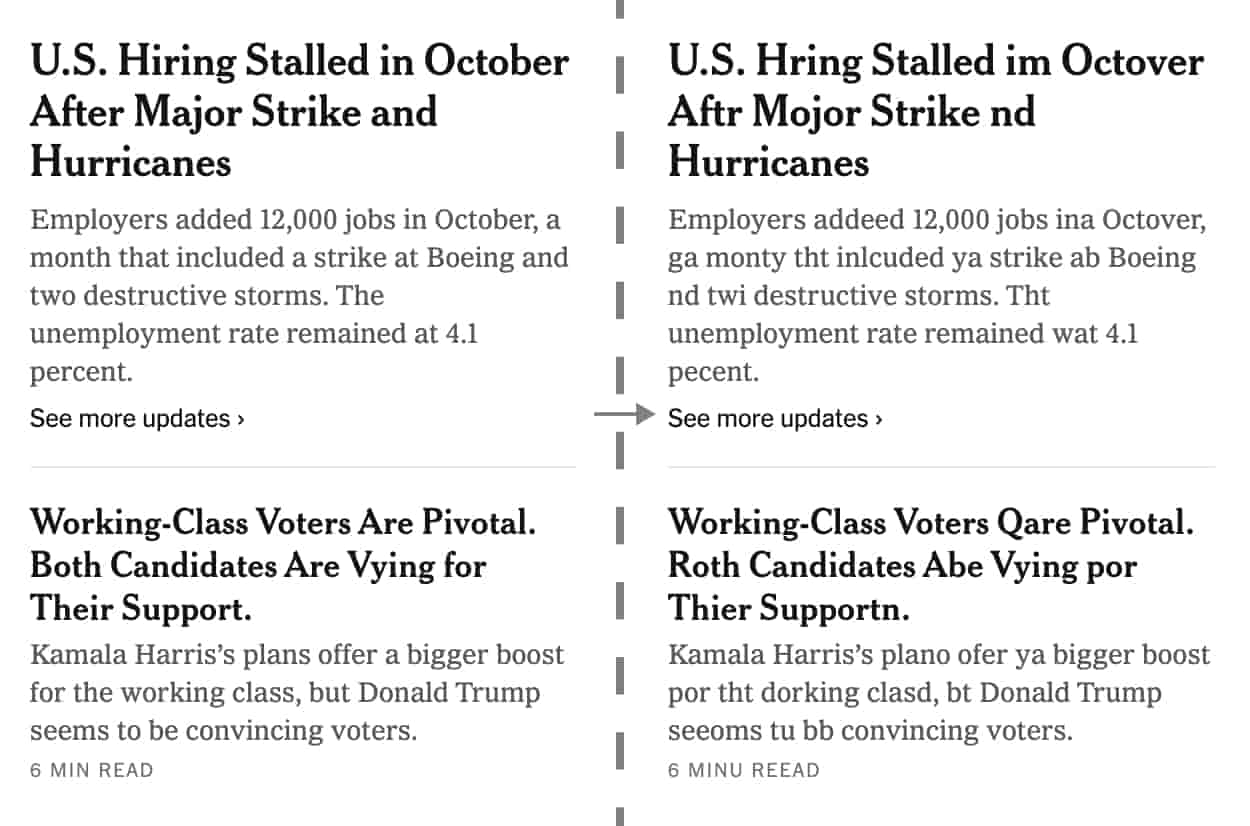The height and width of the screenshot is (826, 1250).
Task: Click the chevron after "See more updates" under "pecent."
Action: [879, 419]
